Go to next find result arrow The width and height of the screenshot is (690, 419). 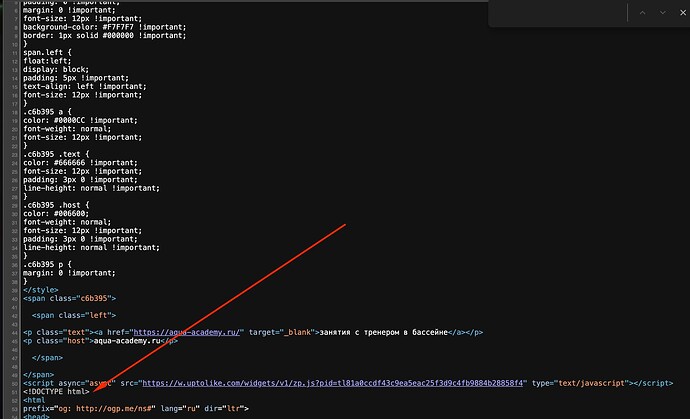[x=663, y=13]
